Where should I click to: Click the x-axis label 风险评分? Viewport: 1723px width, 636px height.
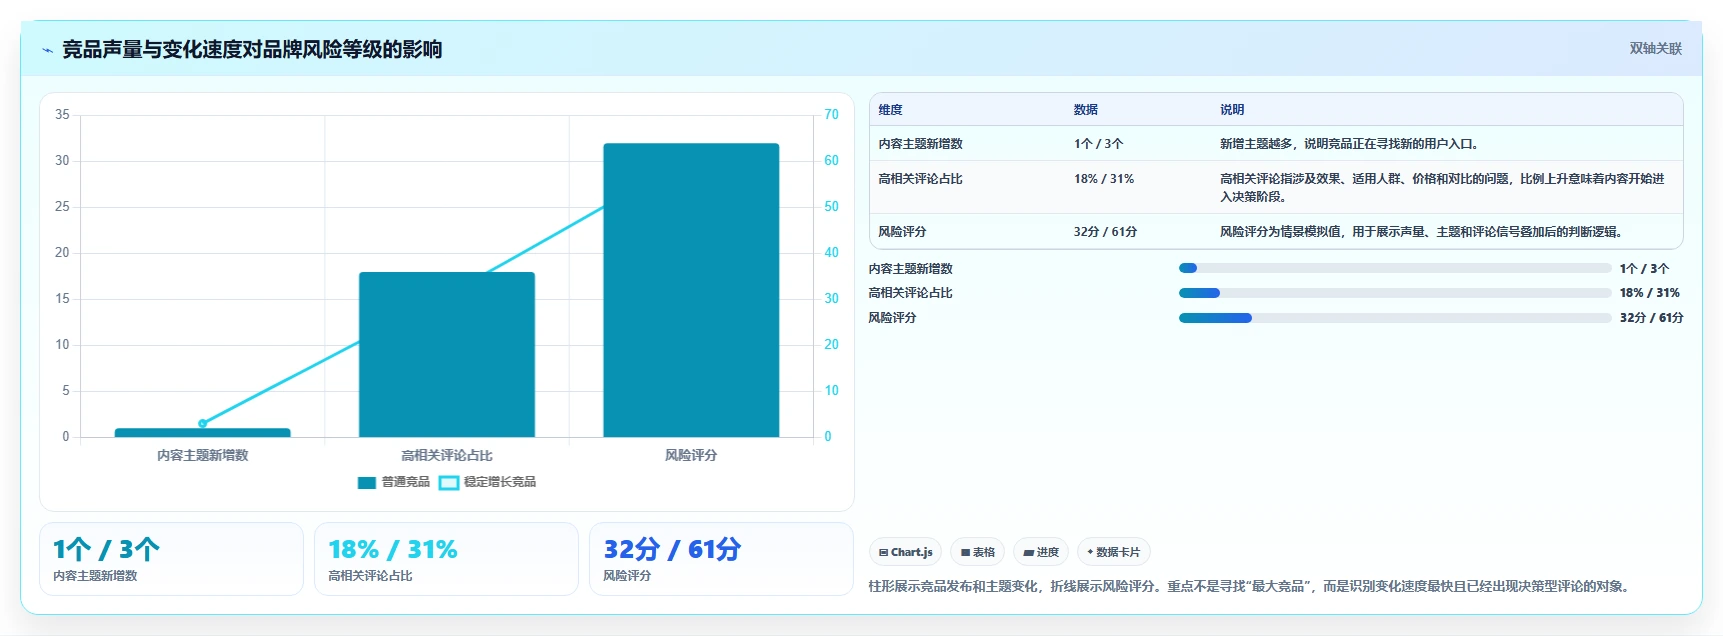691,455
